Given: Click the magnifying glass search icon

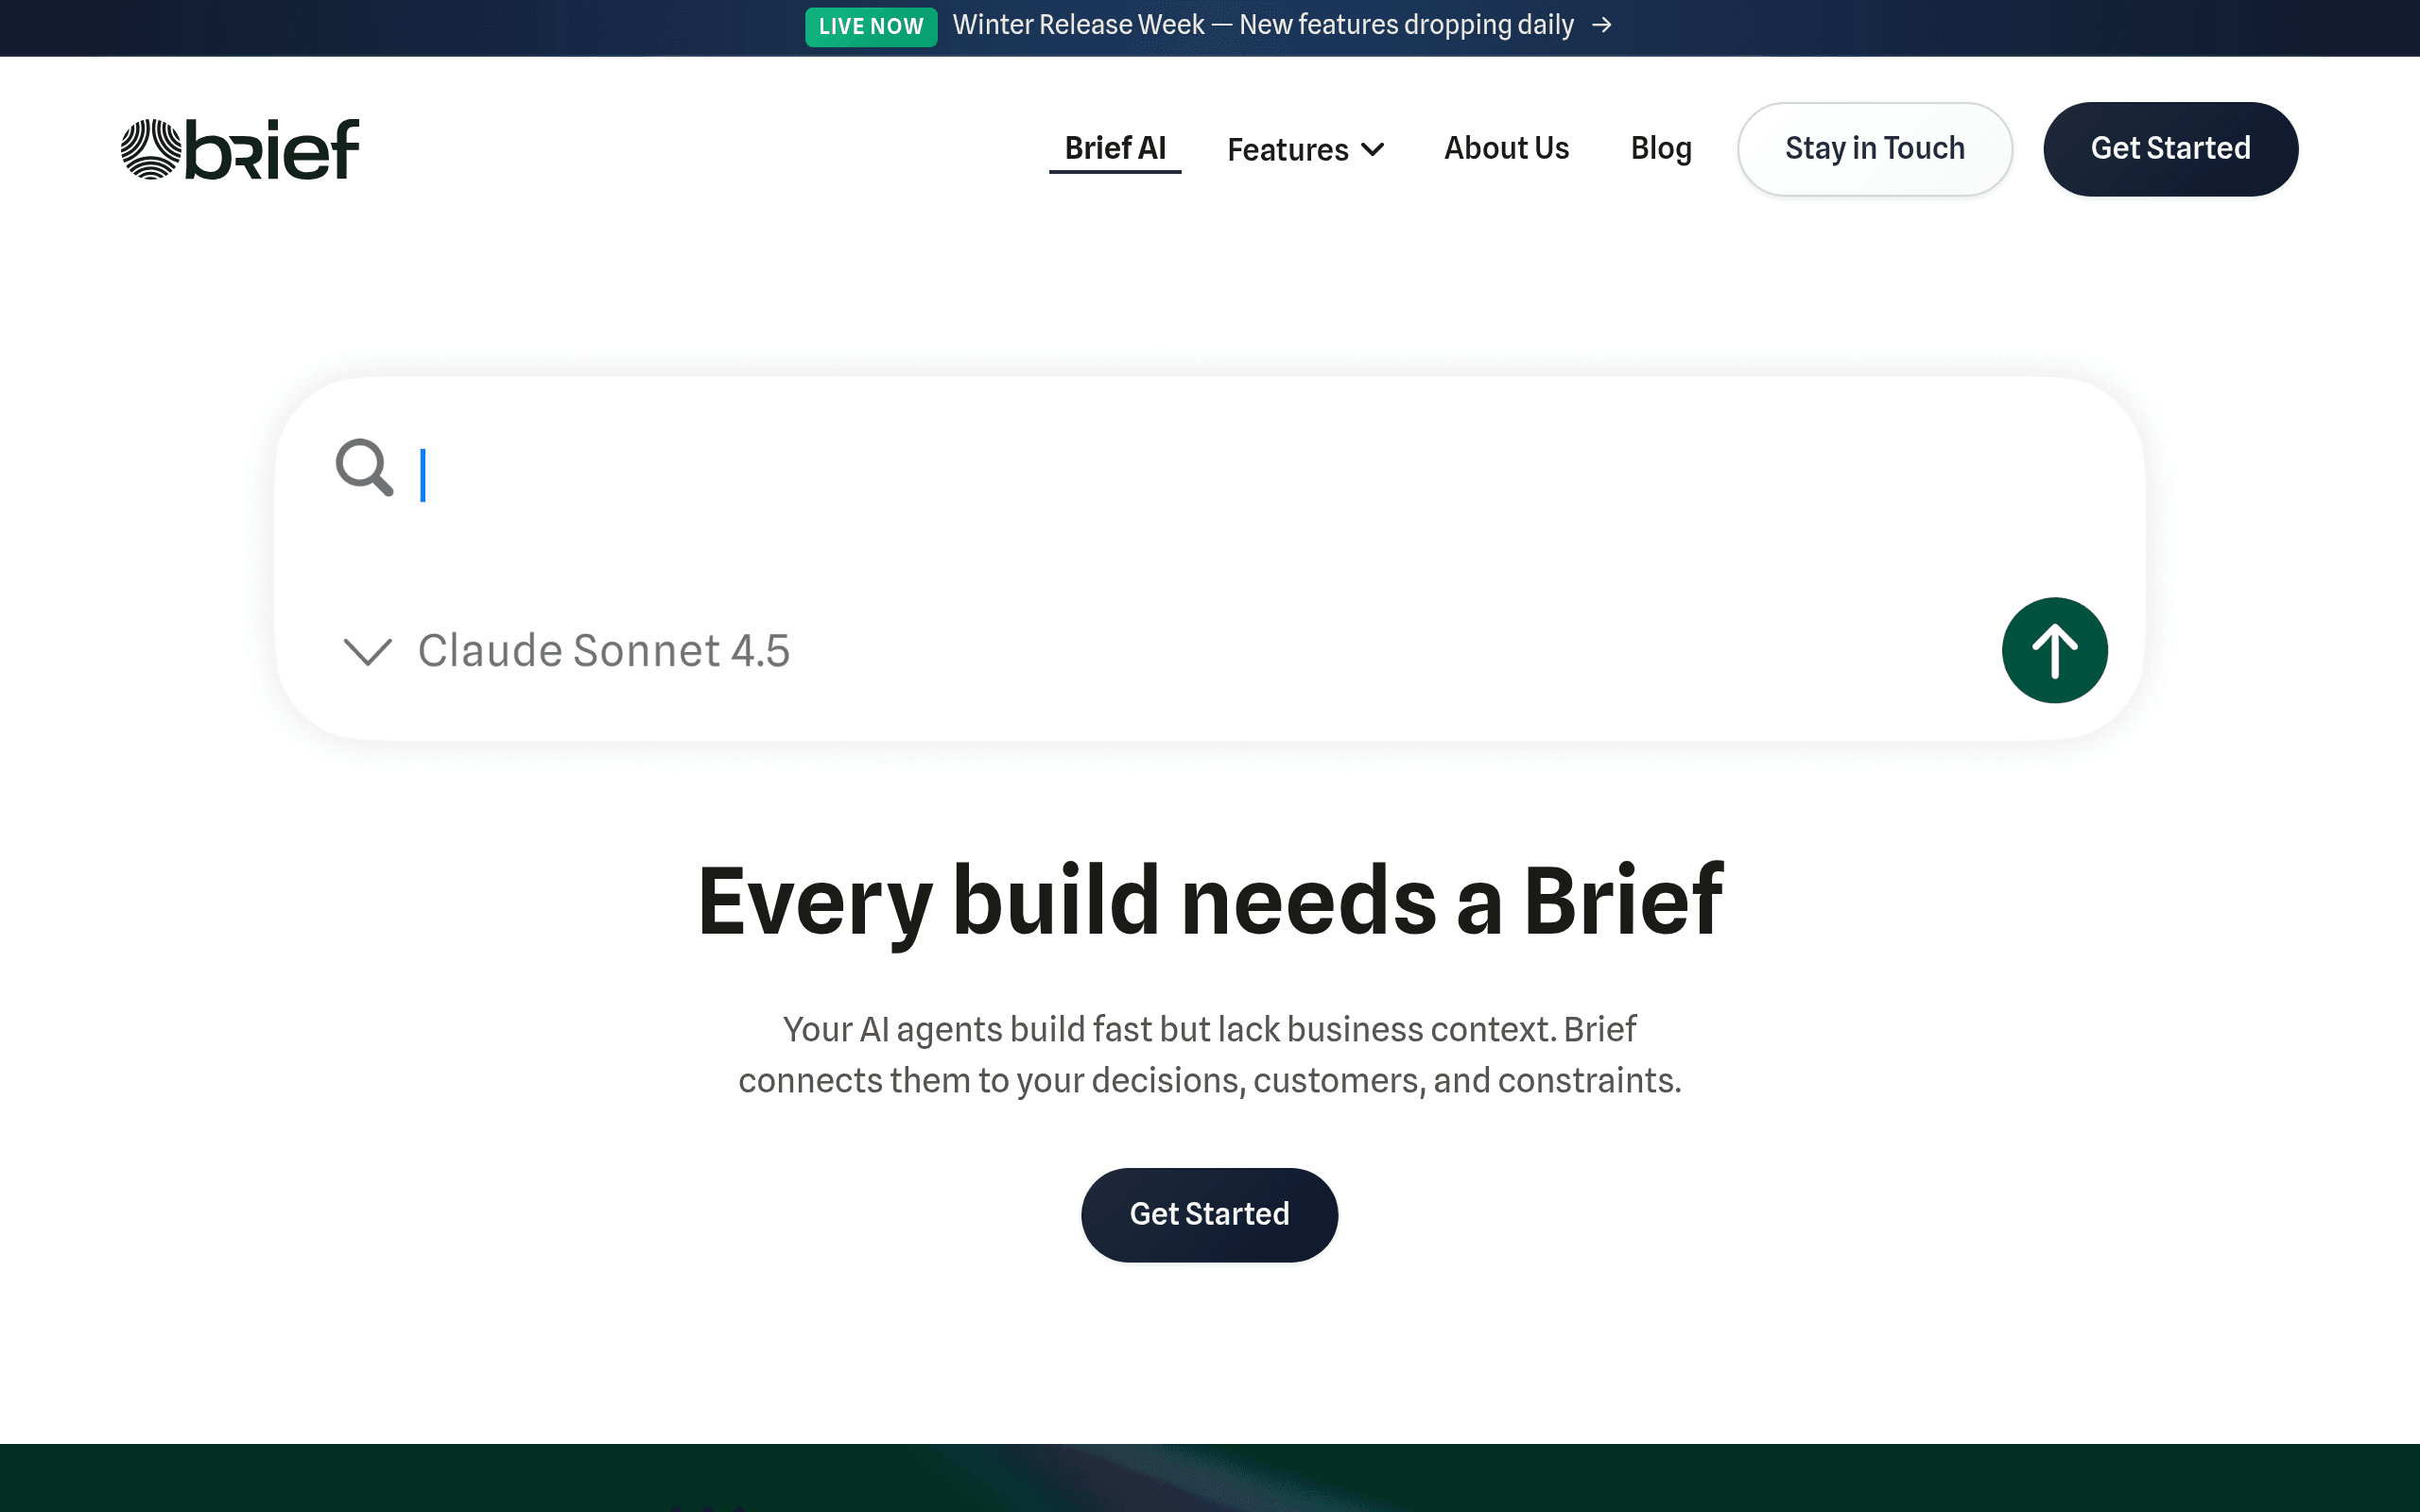Looking at the screenshot, I should pyautogui.click(x=364, y=467).
